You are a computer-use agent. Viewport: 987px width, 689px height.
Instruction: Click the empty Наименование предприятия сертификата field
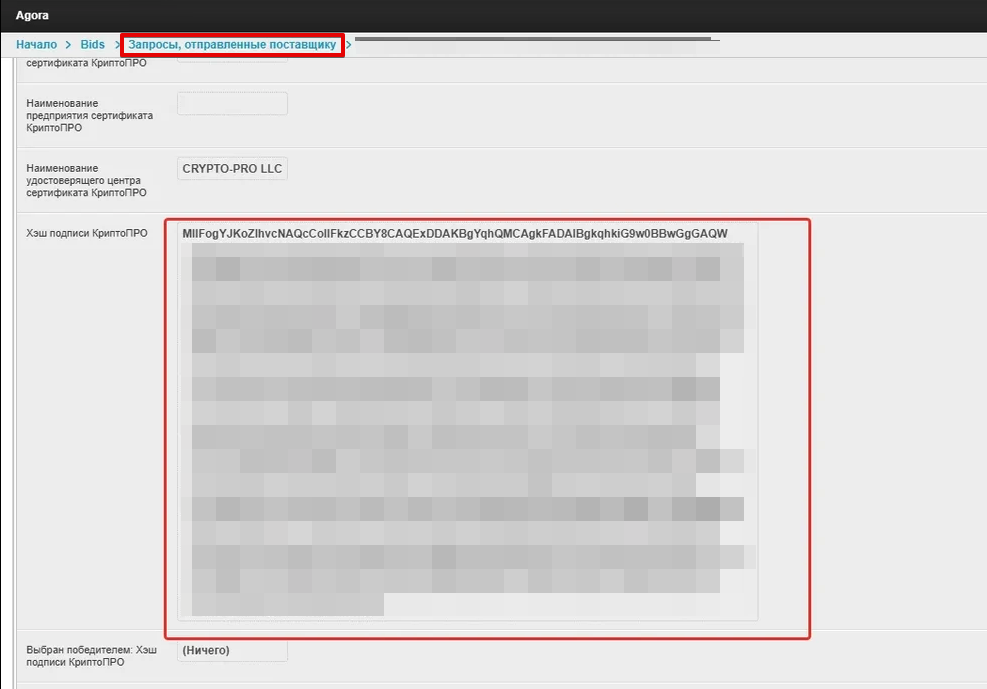pyautogui.click(x=232, y=104)
